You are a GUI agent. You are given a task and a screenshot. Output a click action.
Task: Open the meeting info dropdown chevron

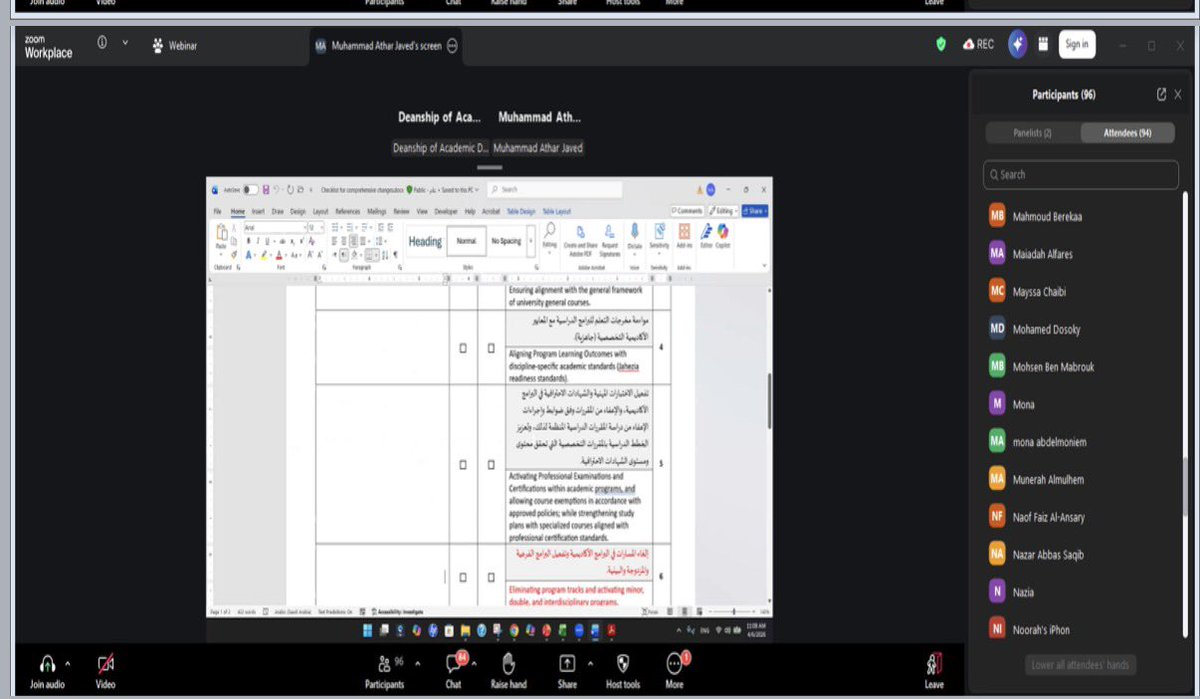pyautogui.click(x=125, y=44)
